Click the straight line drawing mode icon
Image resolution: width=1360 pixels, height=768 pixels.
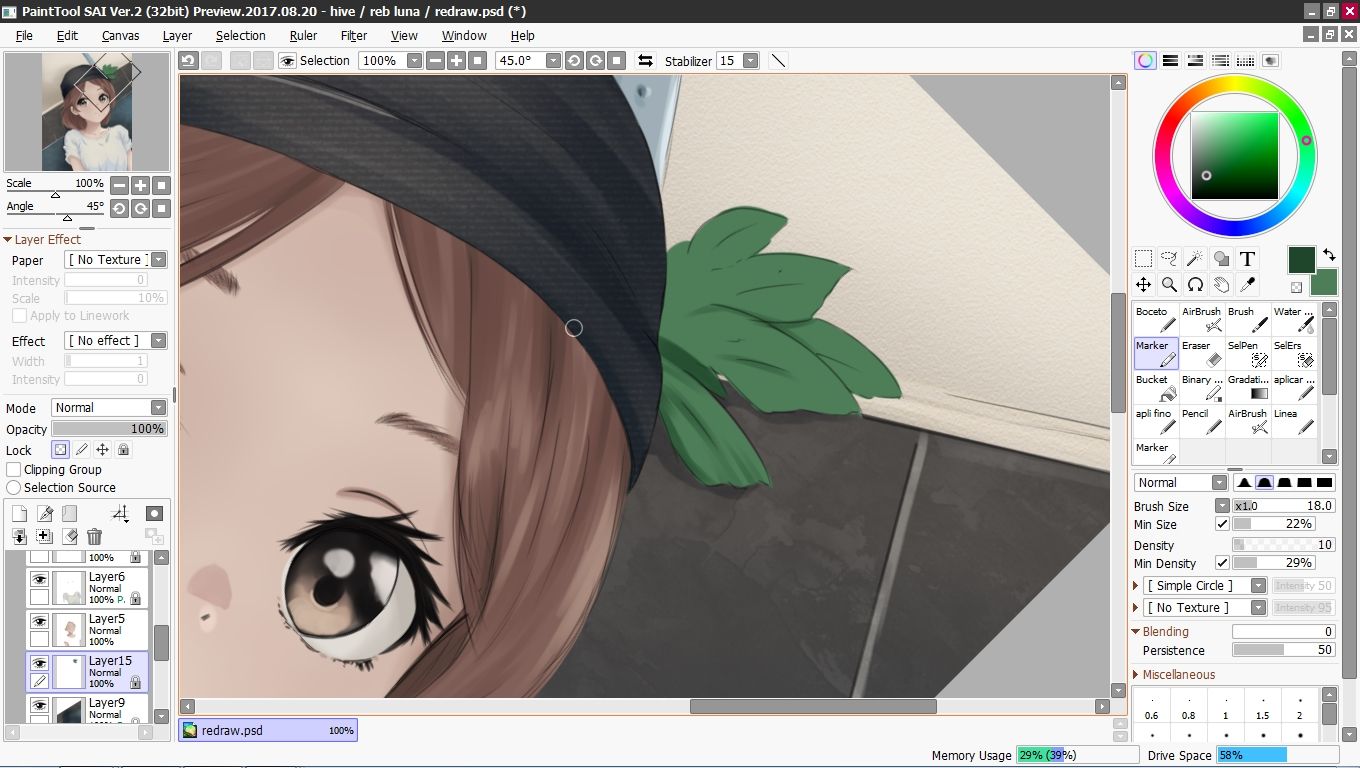coord(778,60)
